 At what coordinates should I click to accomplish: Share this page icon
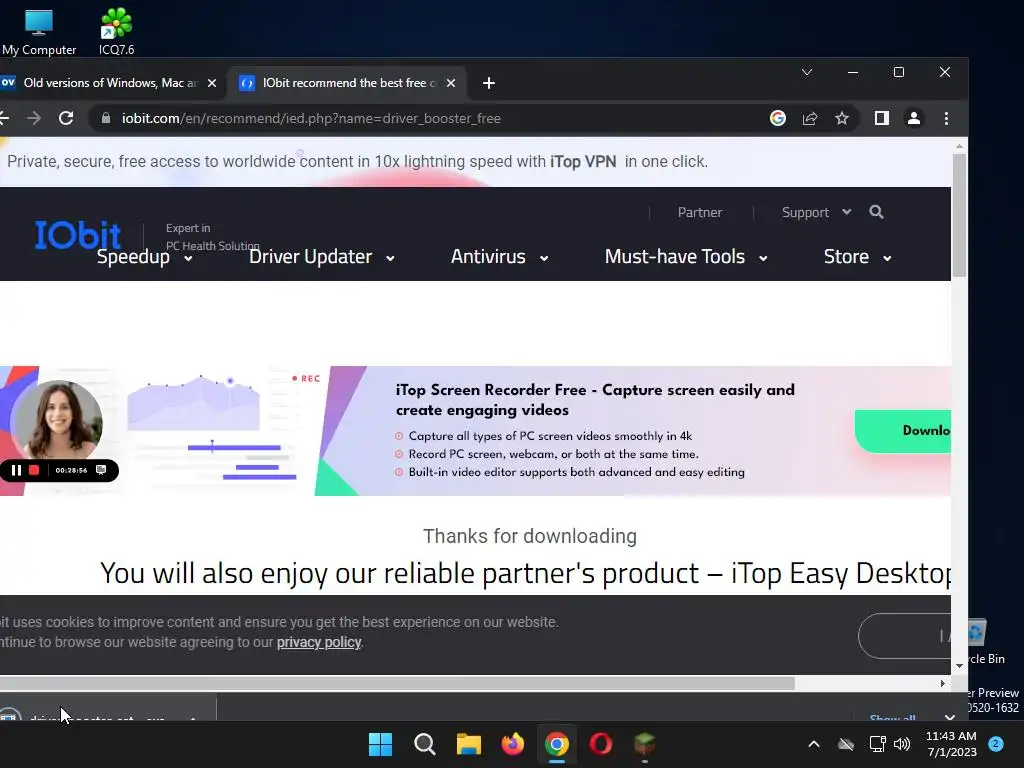810,118
